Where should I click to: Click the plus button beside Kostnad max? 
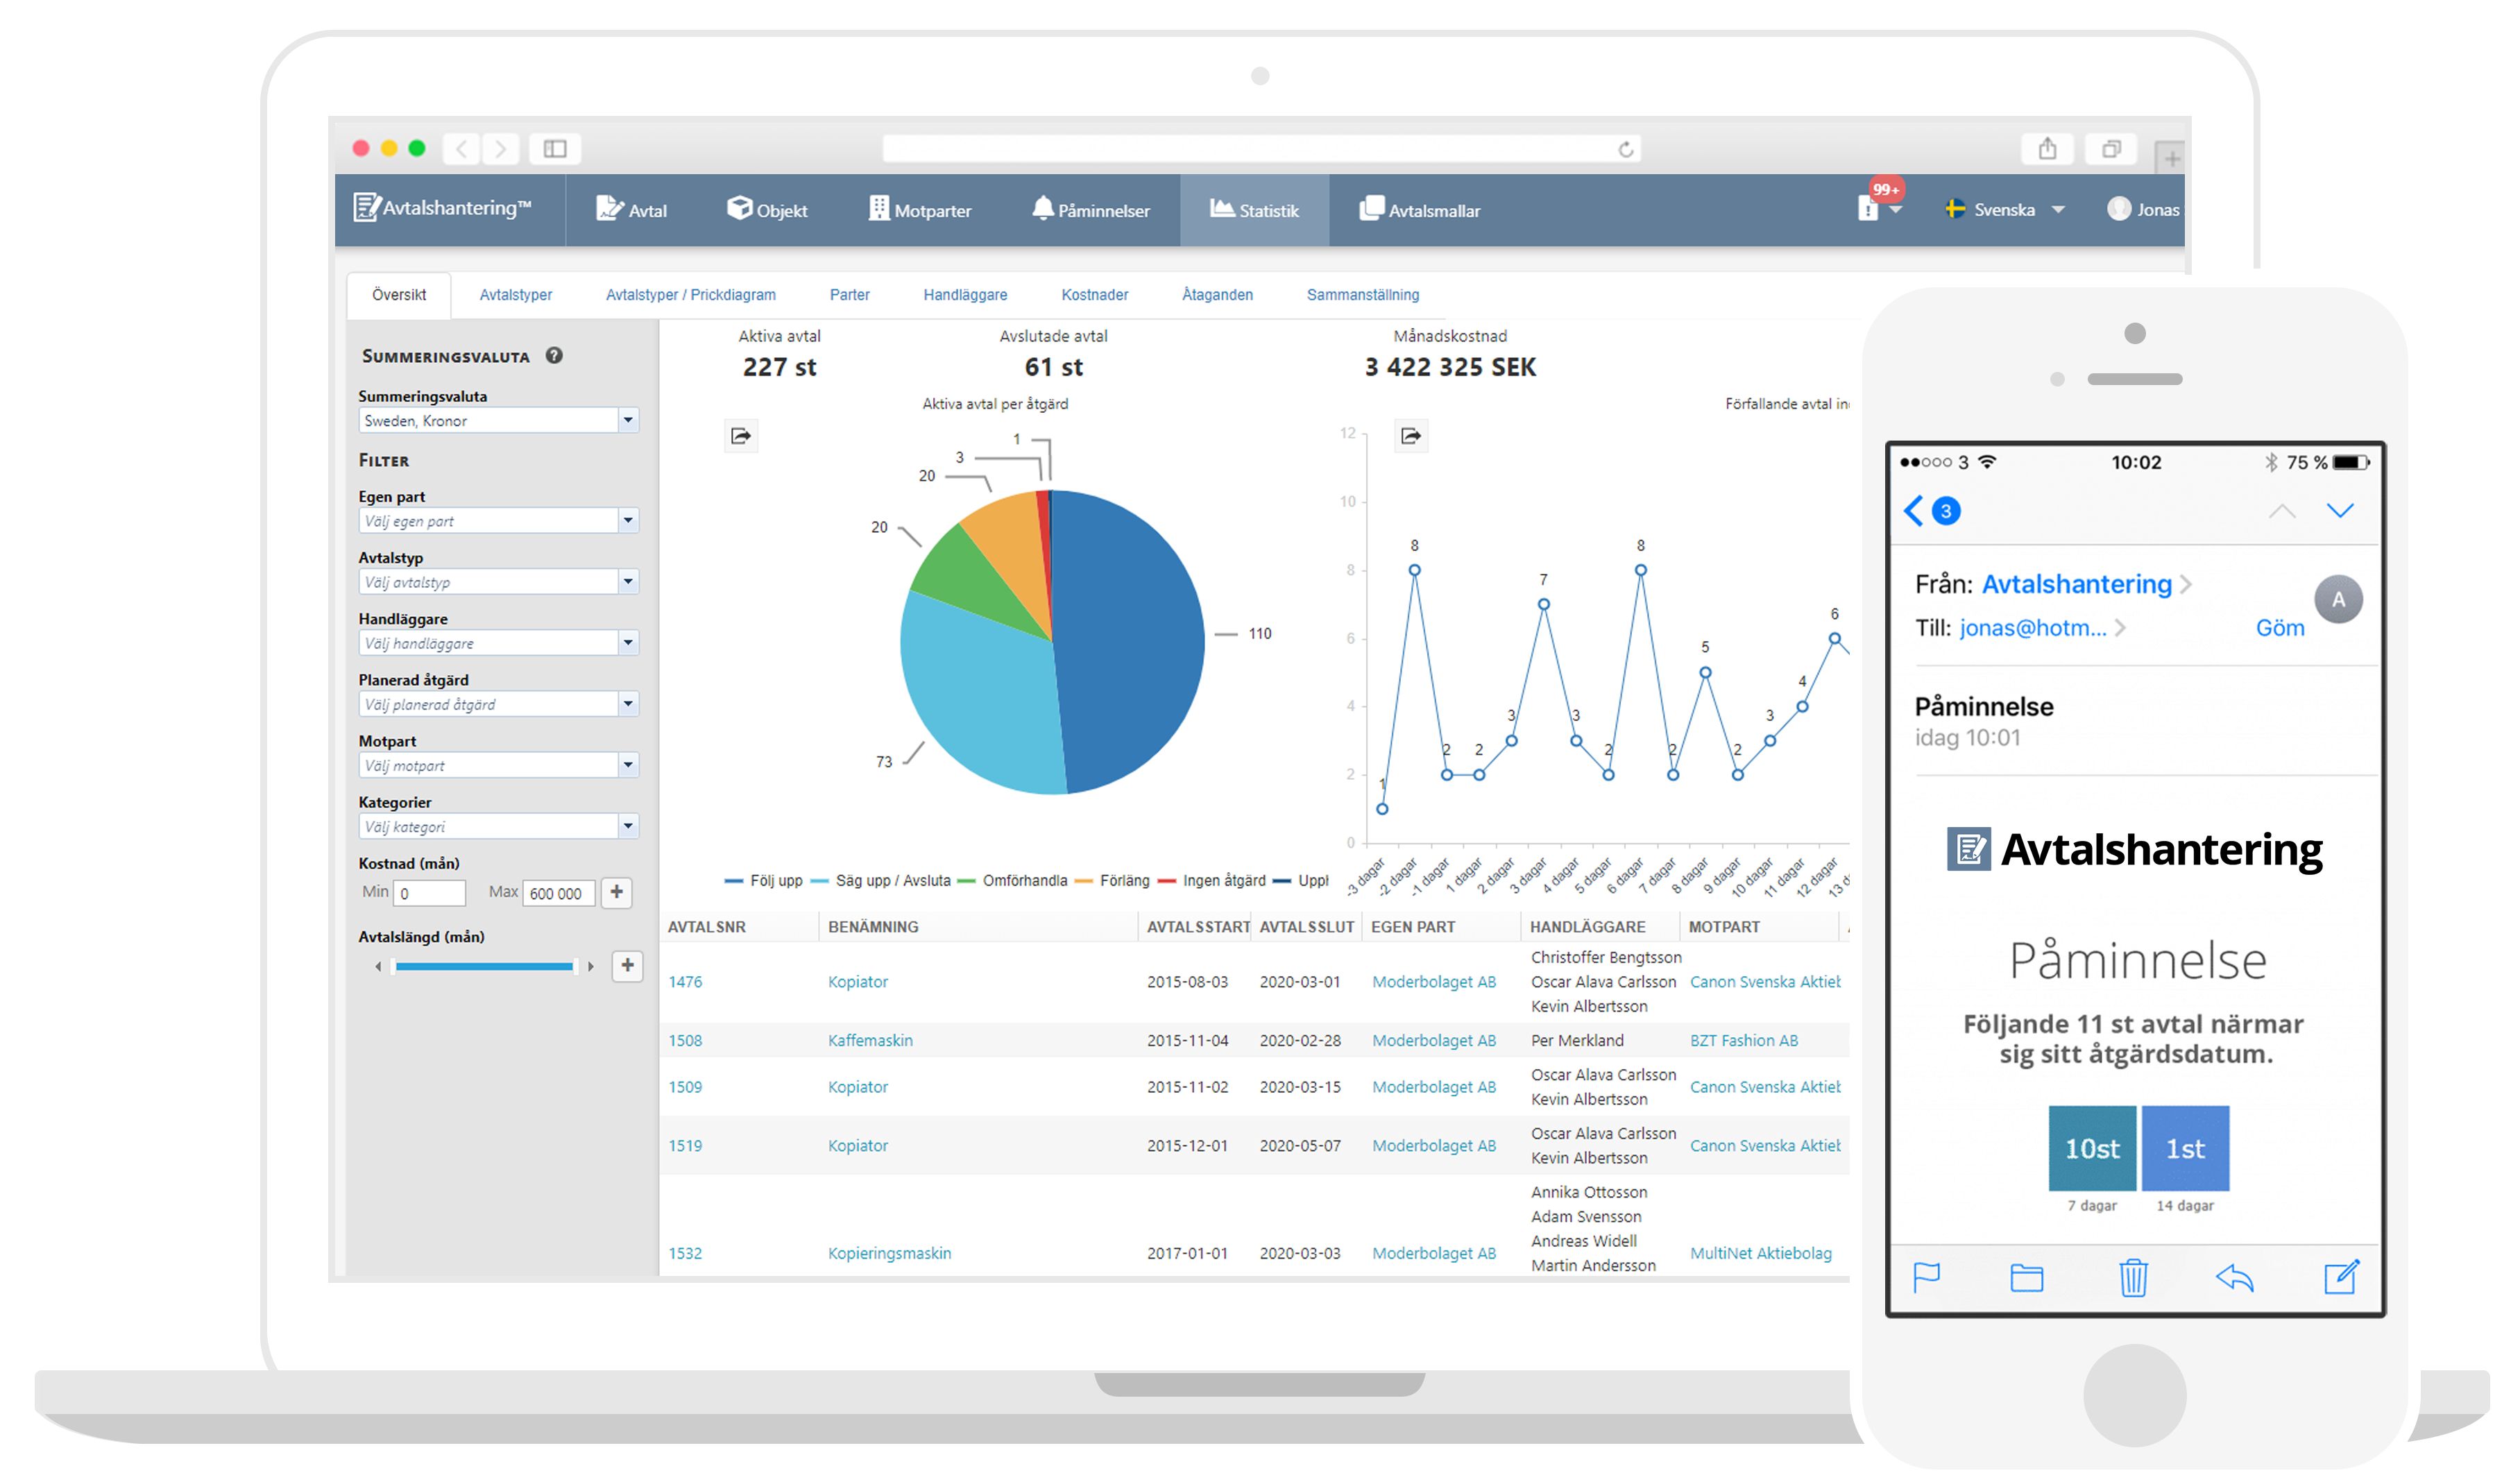click(617, 893)
